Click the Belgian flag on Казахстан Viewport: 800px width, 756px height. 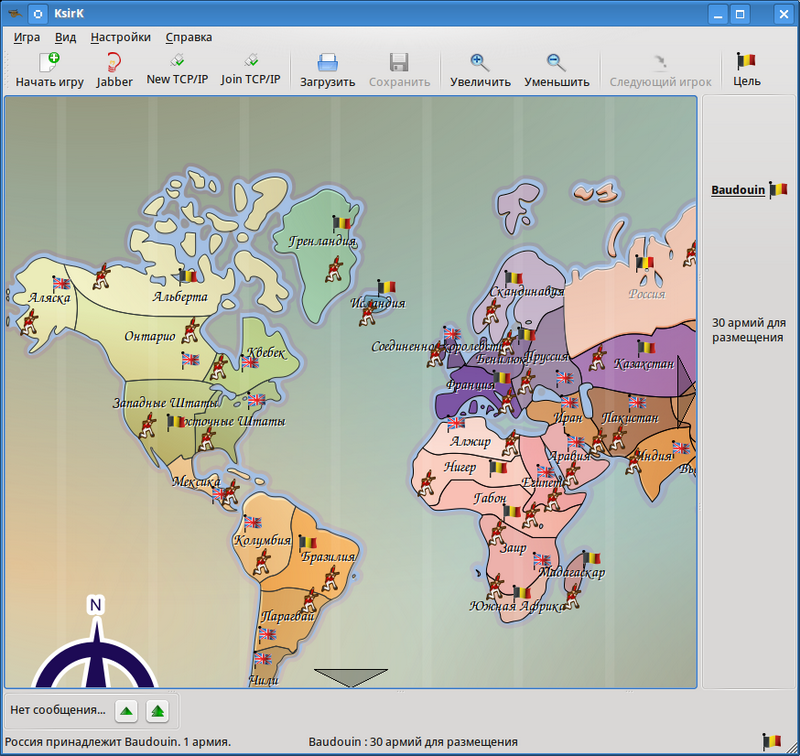click(x=646, y=348)
